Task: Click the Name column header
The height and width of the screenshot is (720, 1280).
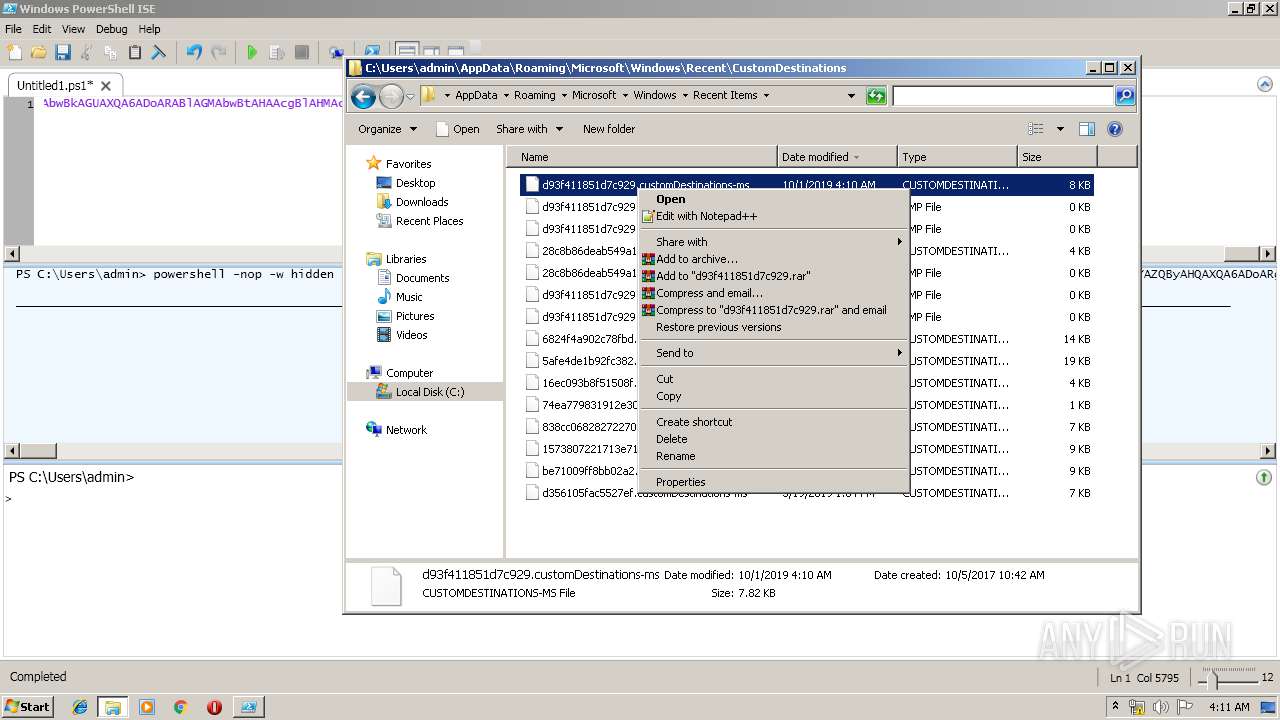Action: 642,157
